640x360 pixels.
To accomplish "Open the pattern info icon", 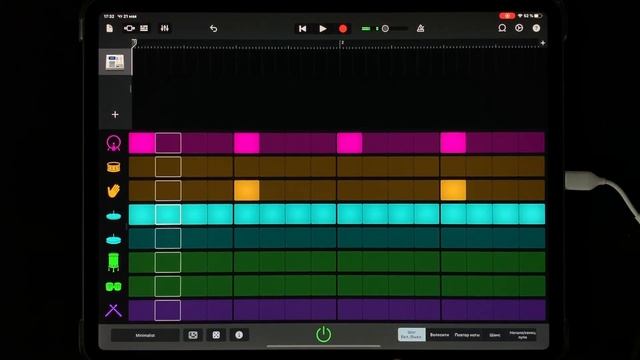I will 239,335.
